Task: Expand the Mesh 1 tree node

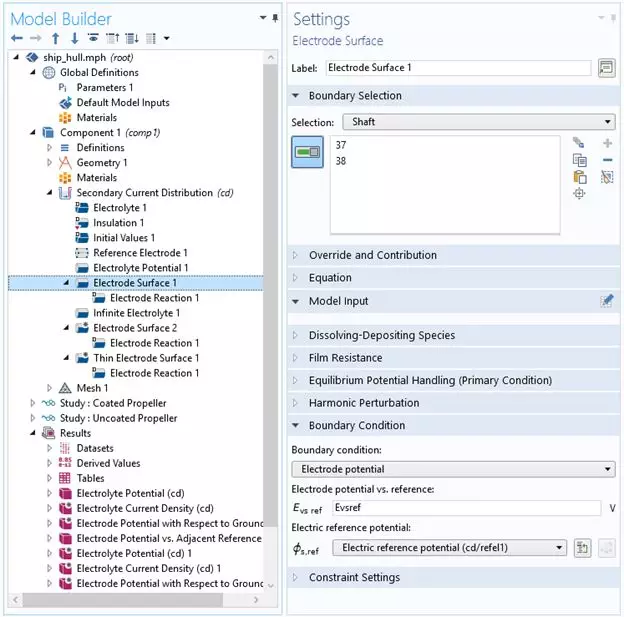Action: tap(50, 388)
